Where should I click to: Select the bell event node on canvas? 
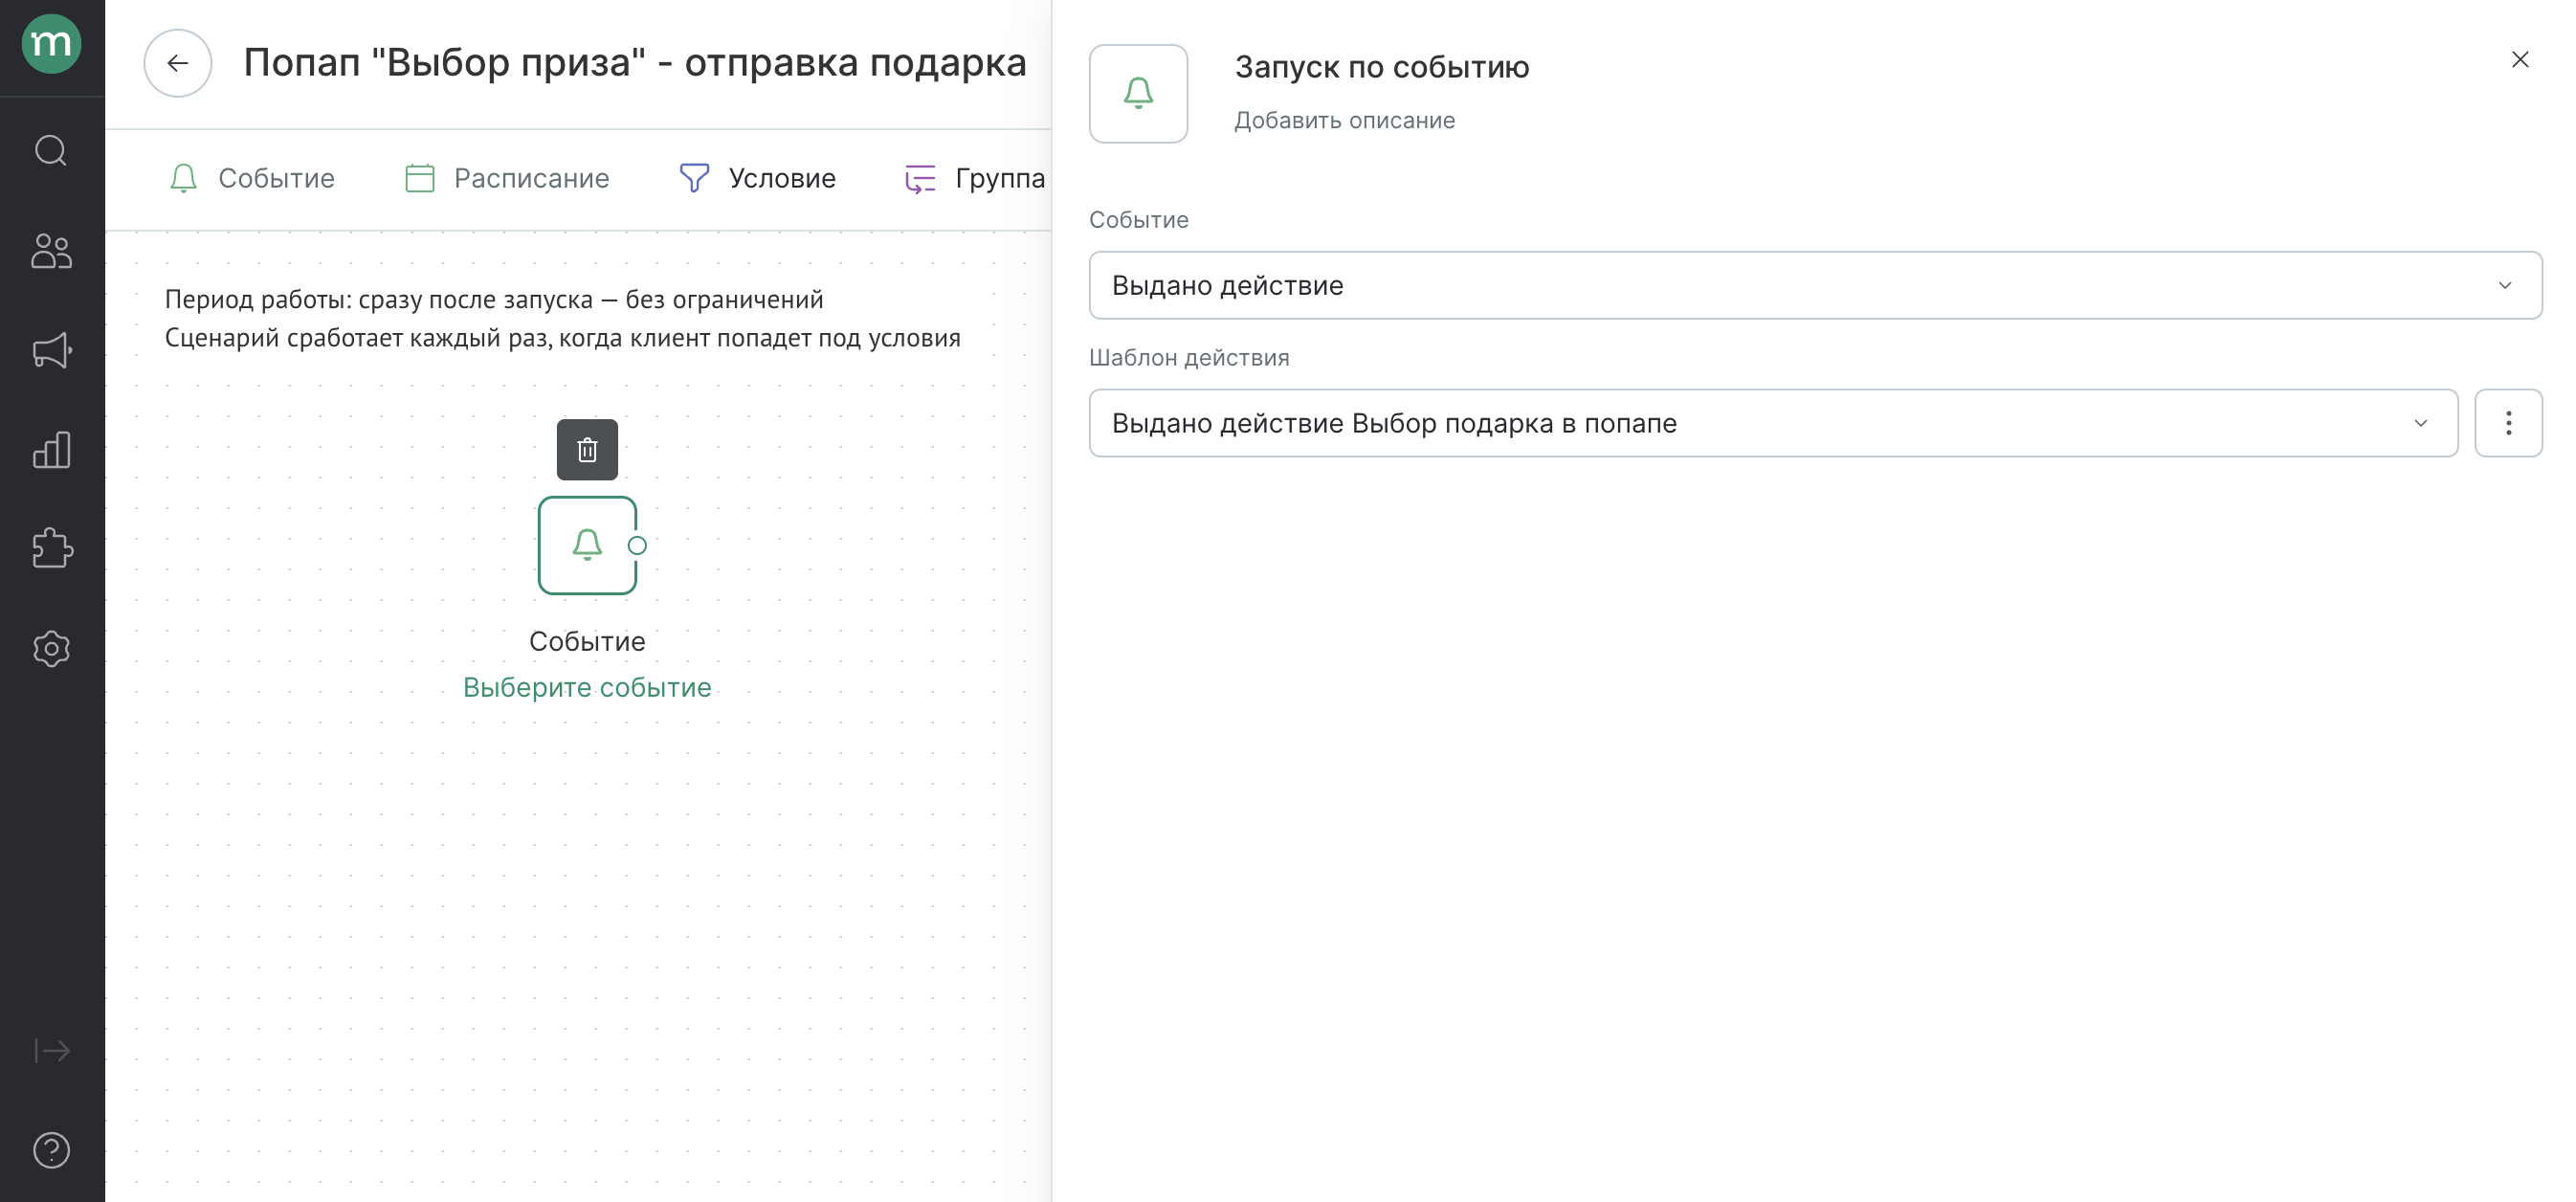[x=587, y=545]
